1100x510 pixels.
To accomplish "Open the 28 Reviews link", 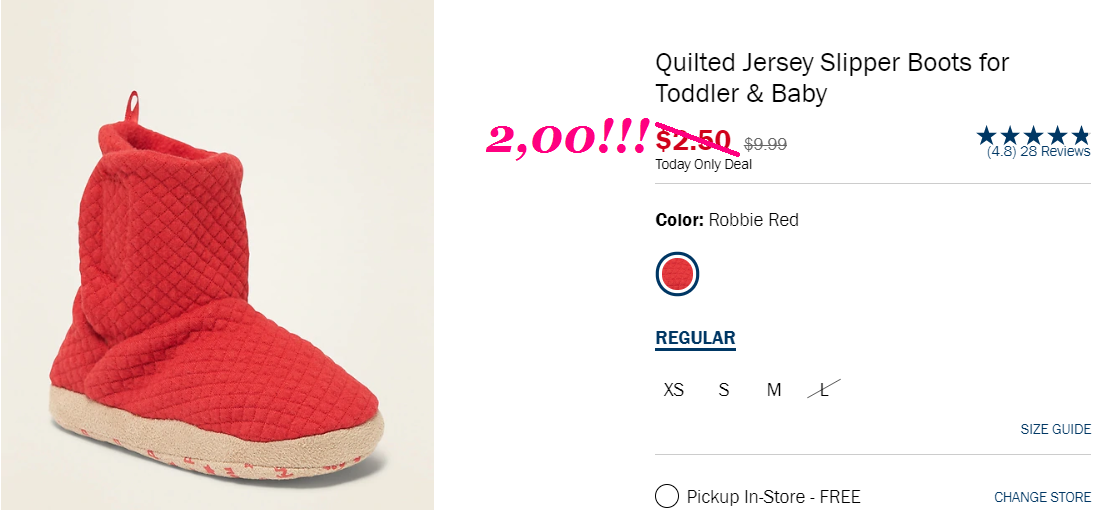I will 1055,152.
